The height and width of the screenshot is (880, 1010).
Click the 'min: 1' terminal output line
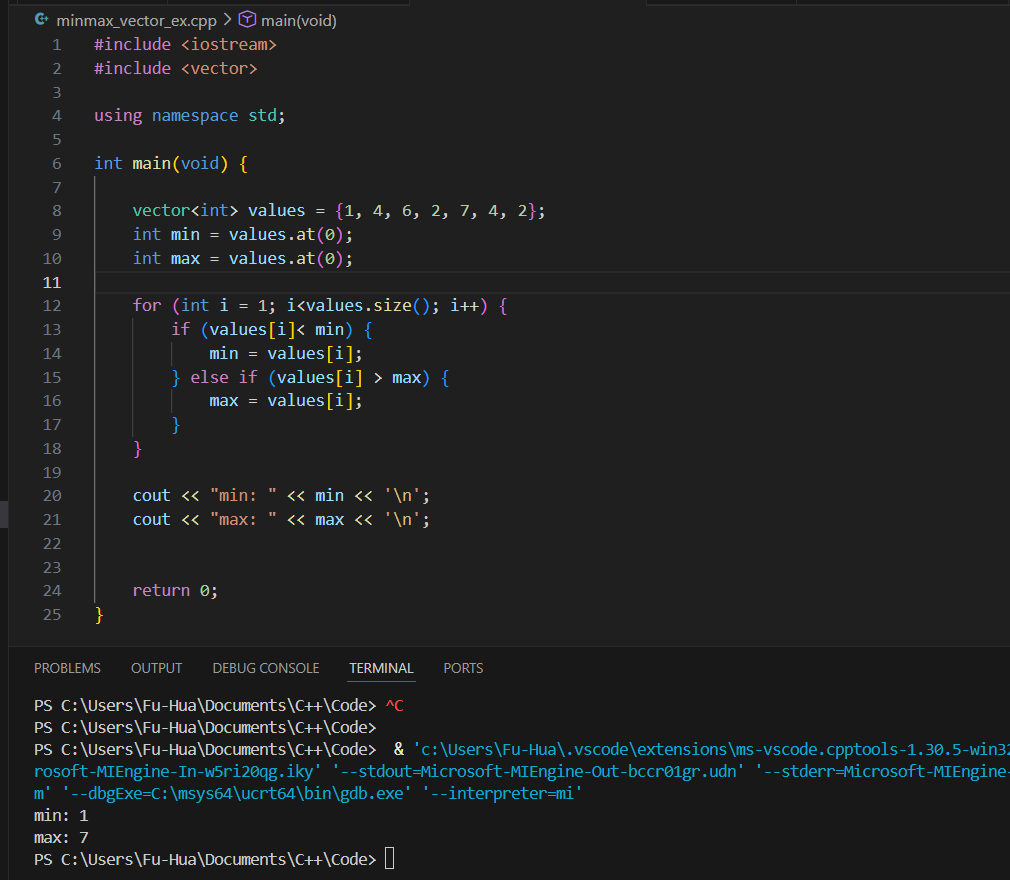click(x=61, y=815)
